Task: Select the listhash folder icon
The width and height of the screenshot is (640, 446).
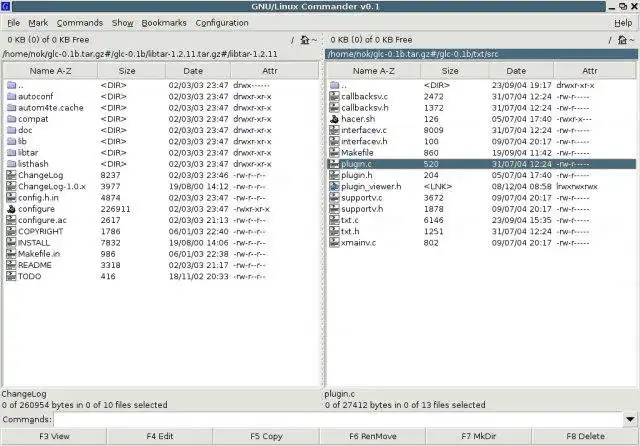Action: pos(11,164)
